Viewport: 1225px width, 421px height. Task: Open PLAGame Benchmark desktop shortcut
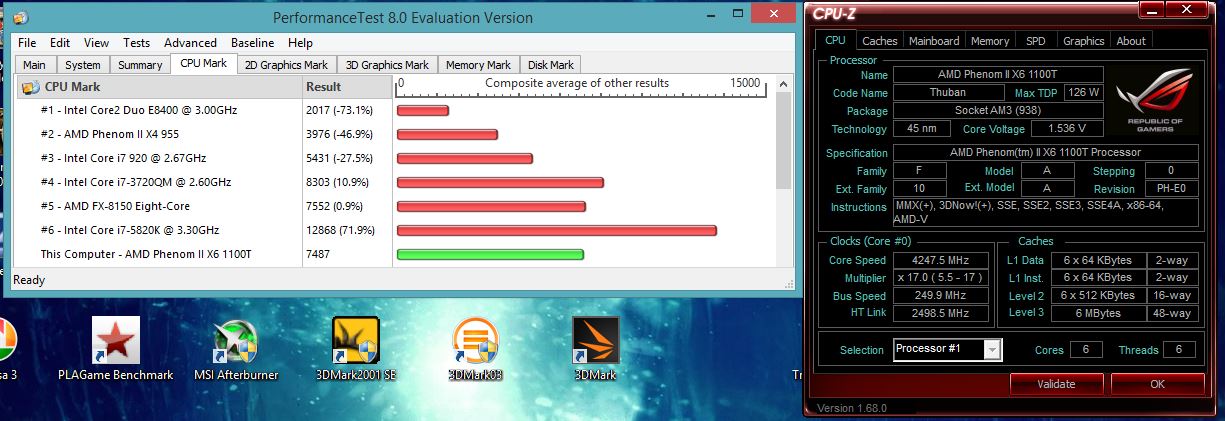pos(115,347)
